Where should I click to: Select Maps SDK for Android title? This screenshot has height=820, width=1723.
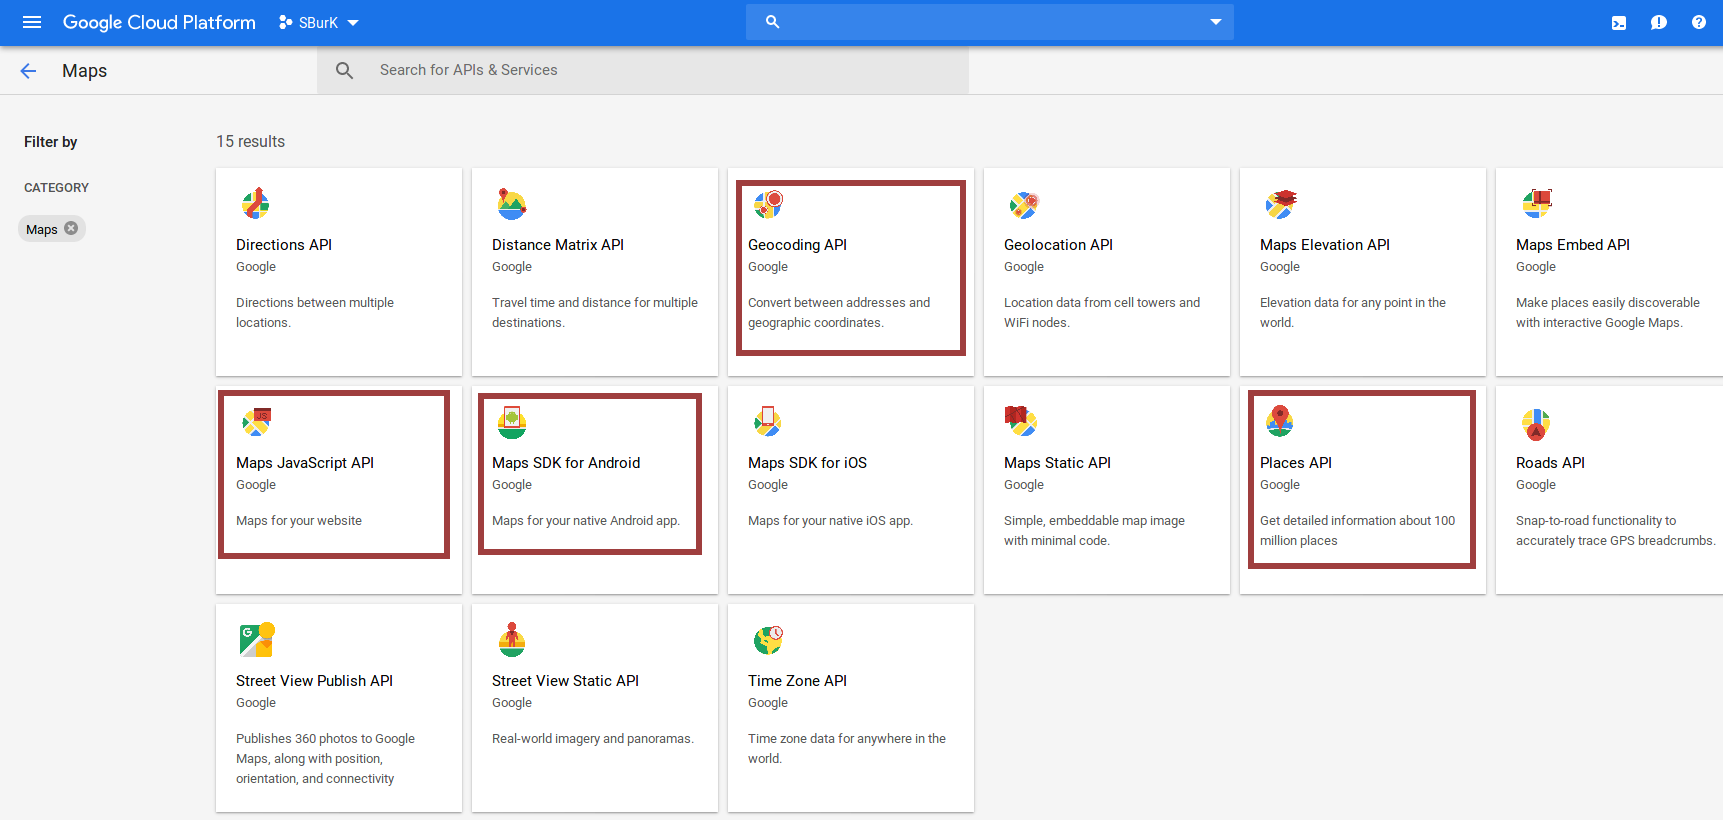566,463
